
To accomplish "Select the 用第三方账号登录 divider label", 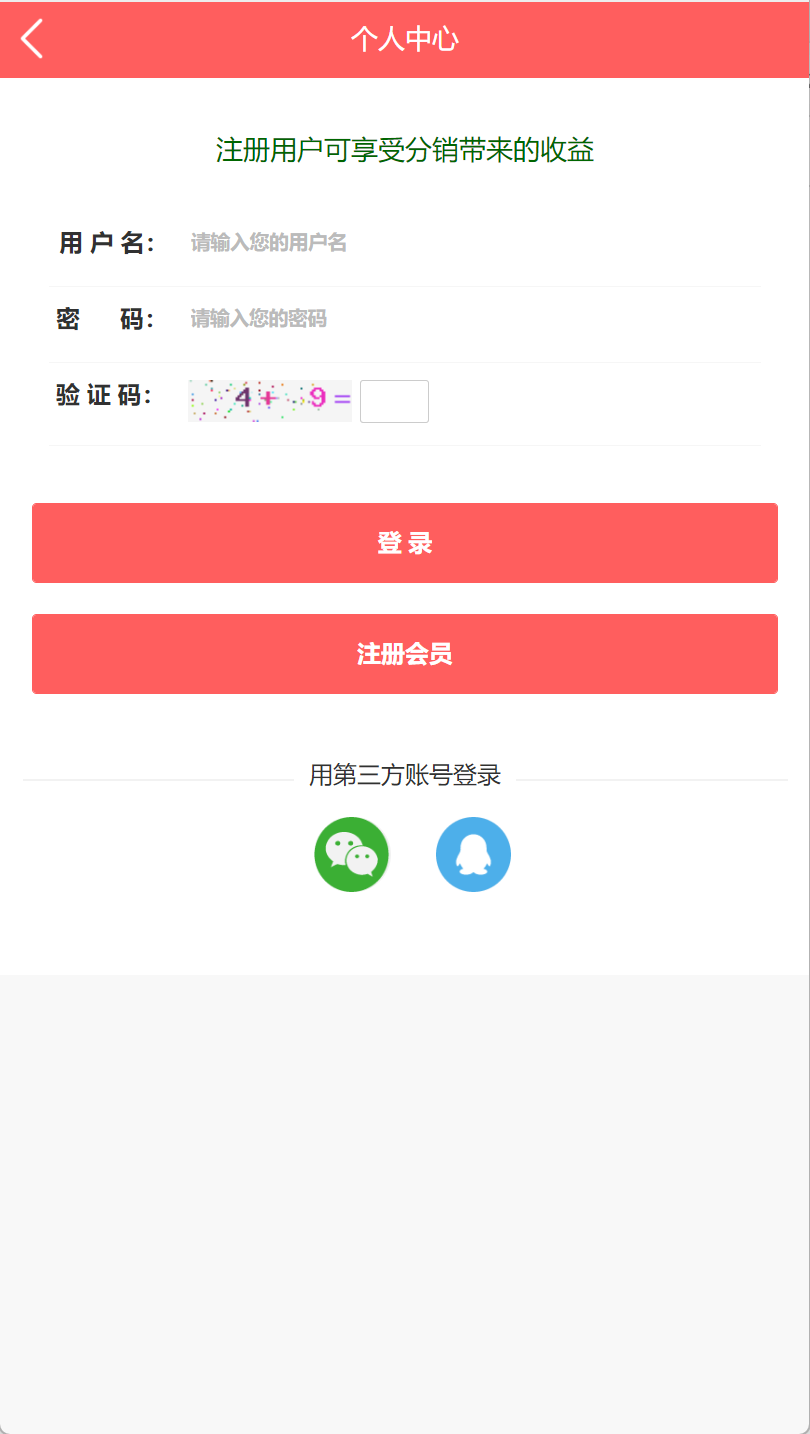I will 405,775.
